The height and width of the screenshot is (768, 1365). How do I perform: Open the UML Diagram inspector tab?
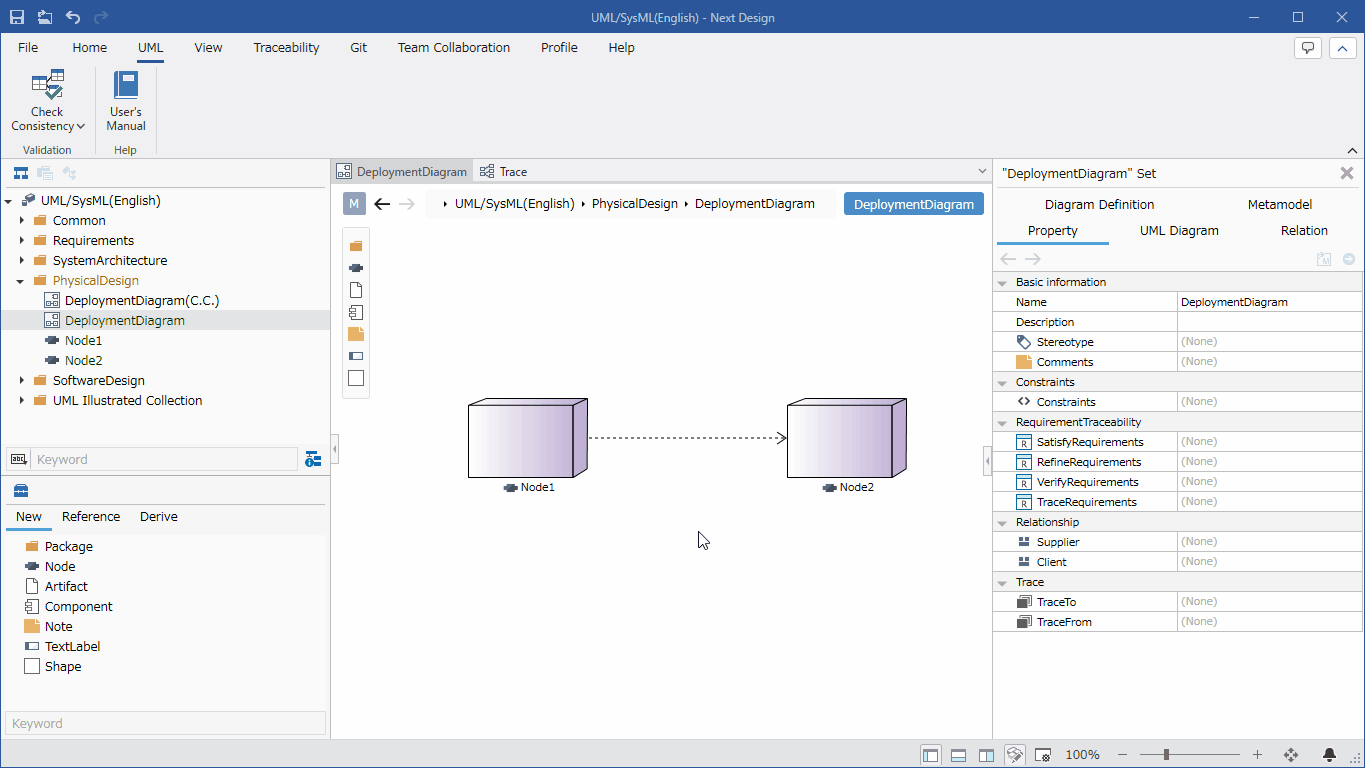tap(1179, 230)
